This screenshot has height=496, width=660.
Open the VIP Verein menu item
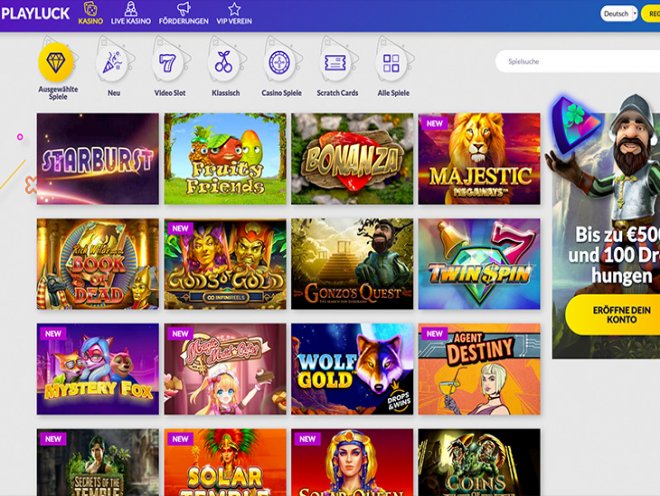235,14
